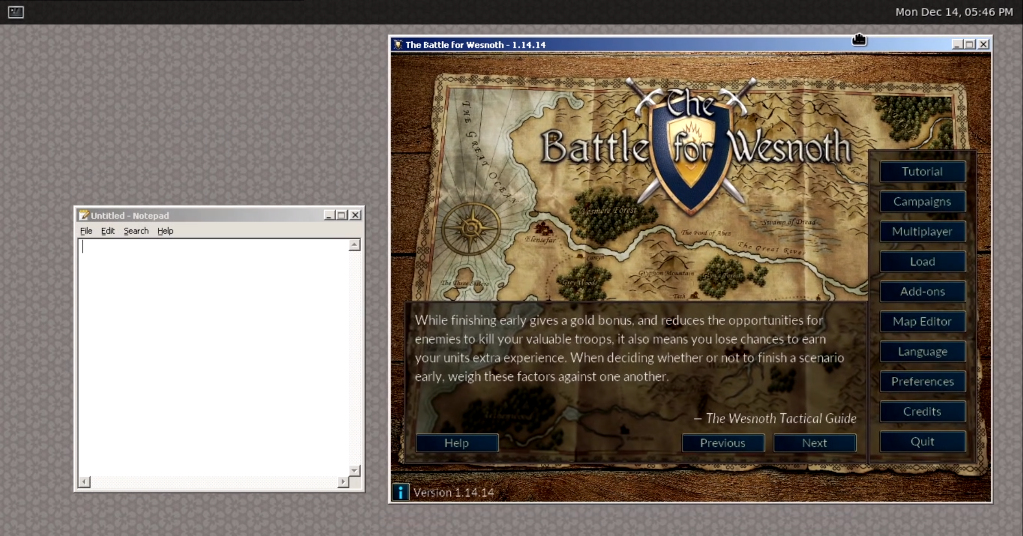The width and height of the screenshot is (1023, 536).
Task: Click Load to load a saved game
Action: tap(922, 261)
